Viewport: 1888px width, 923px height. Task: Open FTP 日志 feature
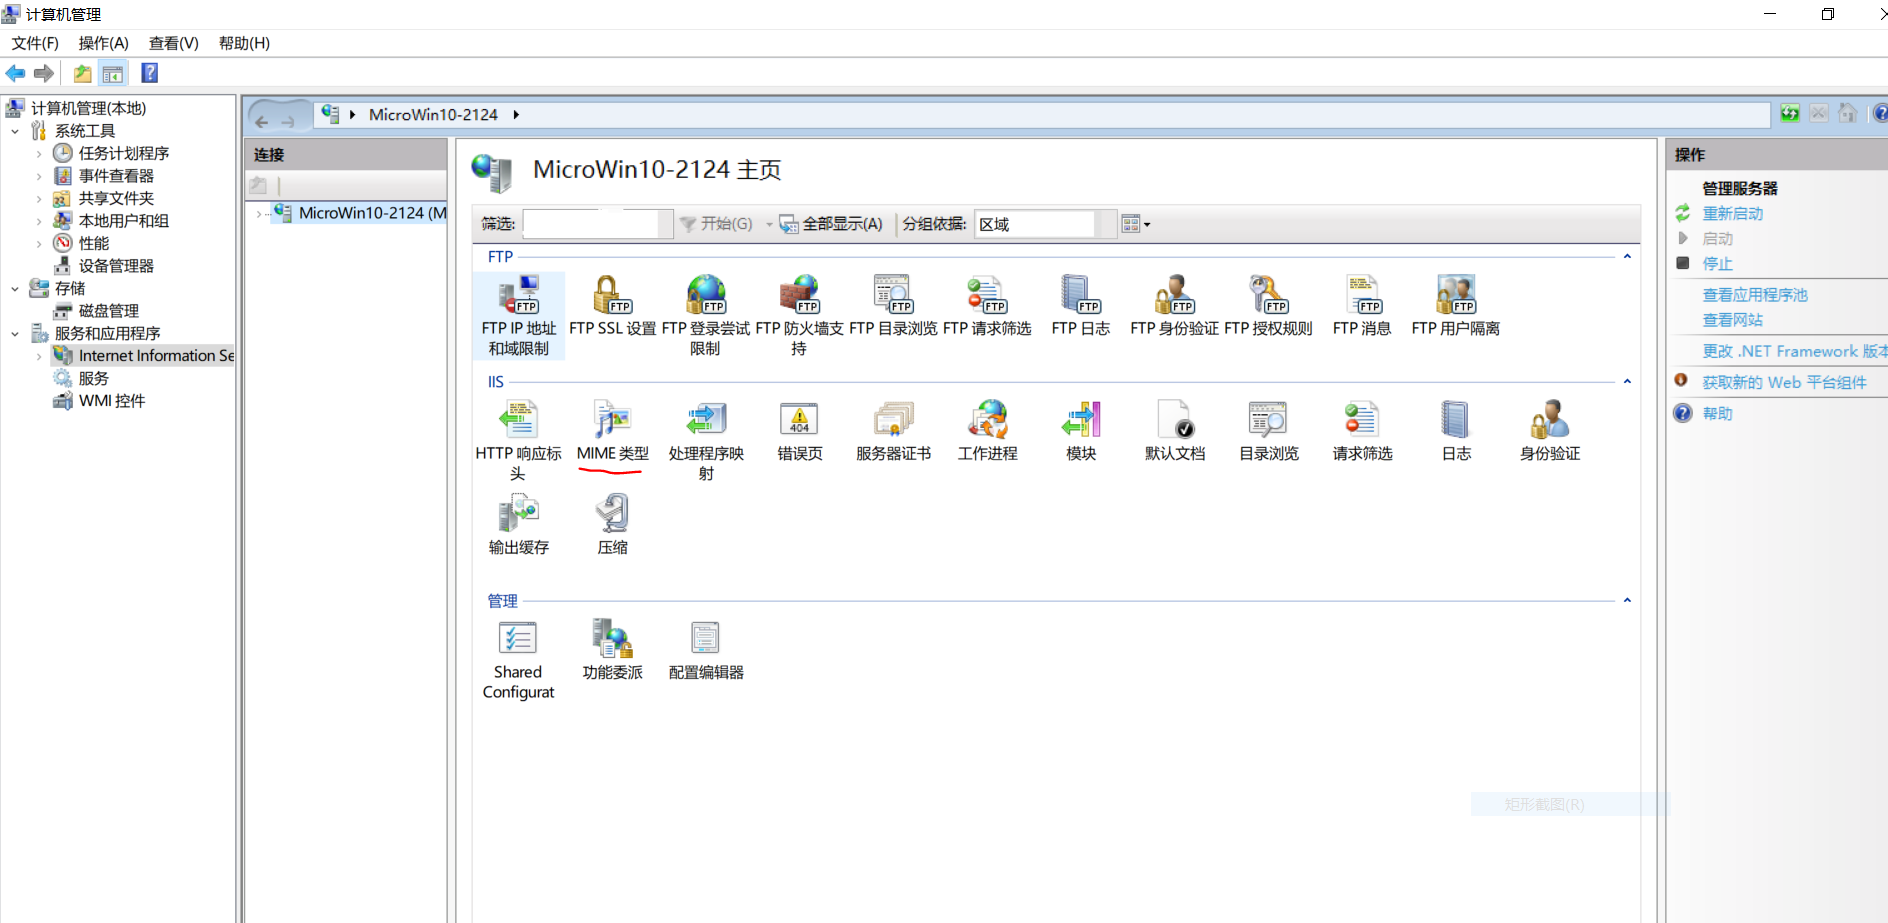[x=1080, y=306]
